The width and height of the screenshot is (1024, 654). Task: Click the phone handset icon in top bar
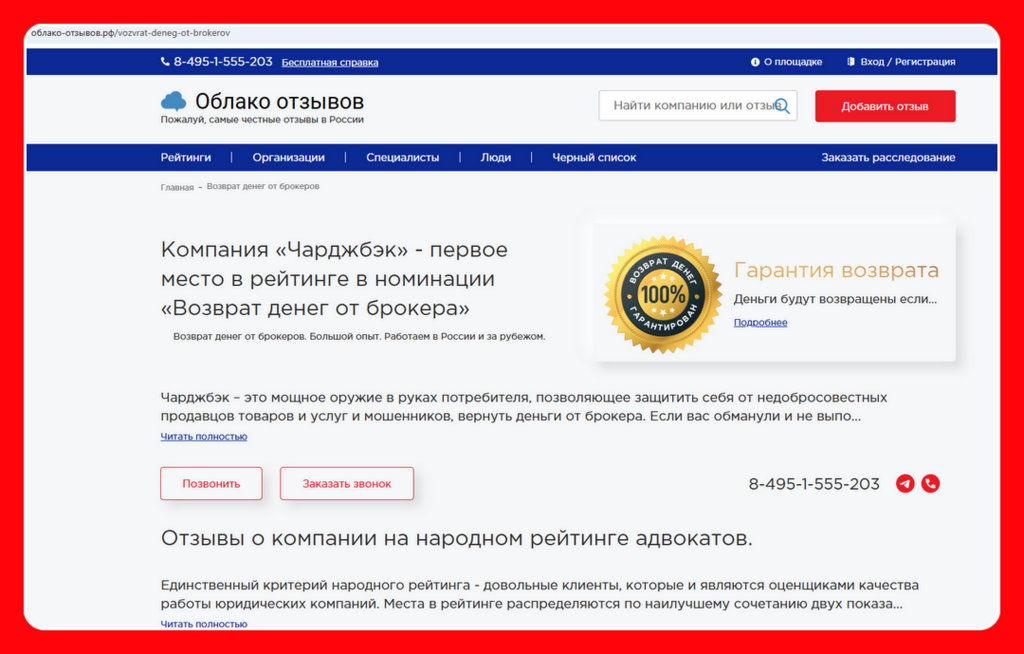(165, 62)
